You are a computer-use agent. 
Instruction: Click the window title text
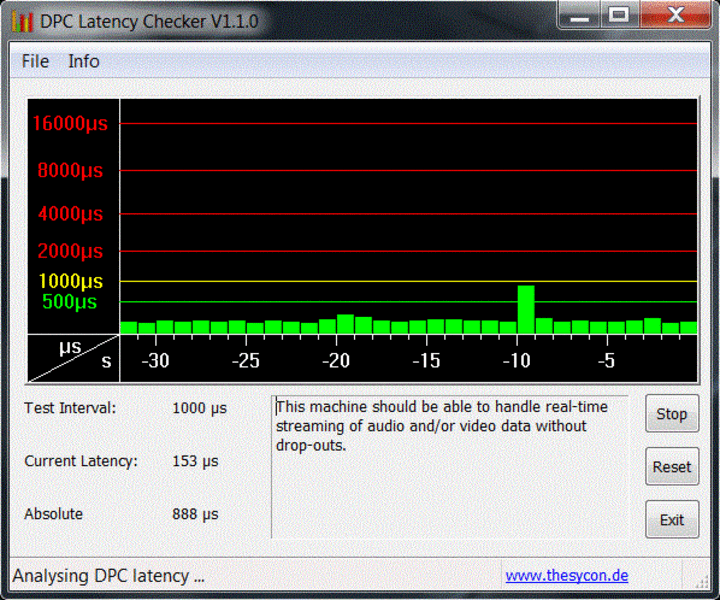pyautogui.click(x=149, y=21)
